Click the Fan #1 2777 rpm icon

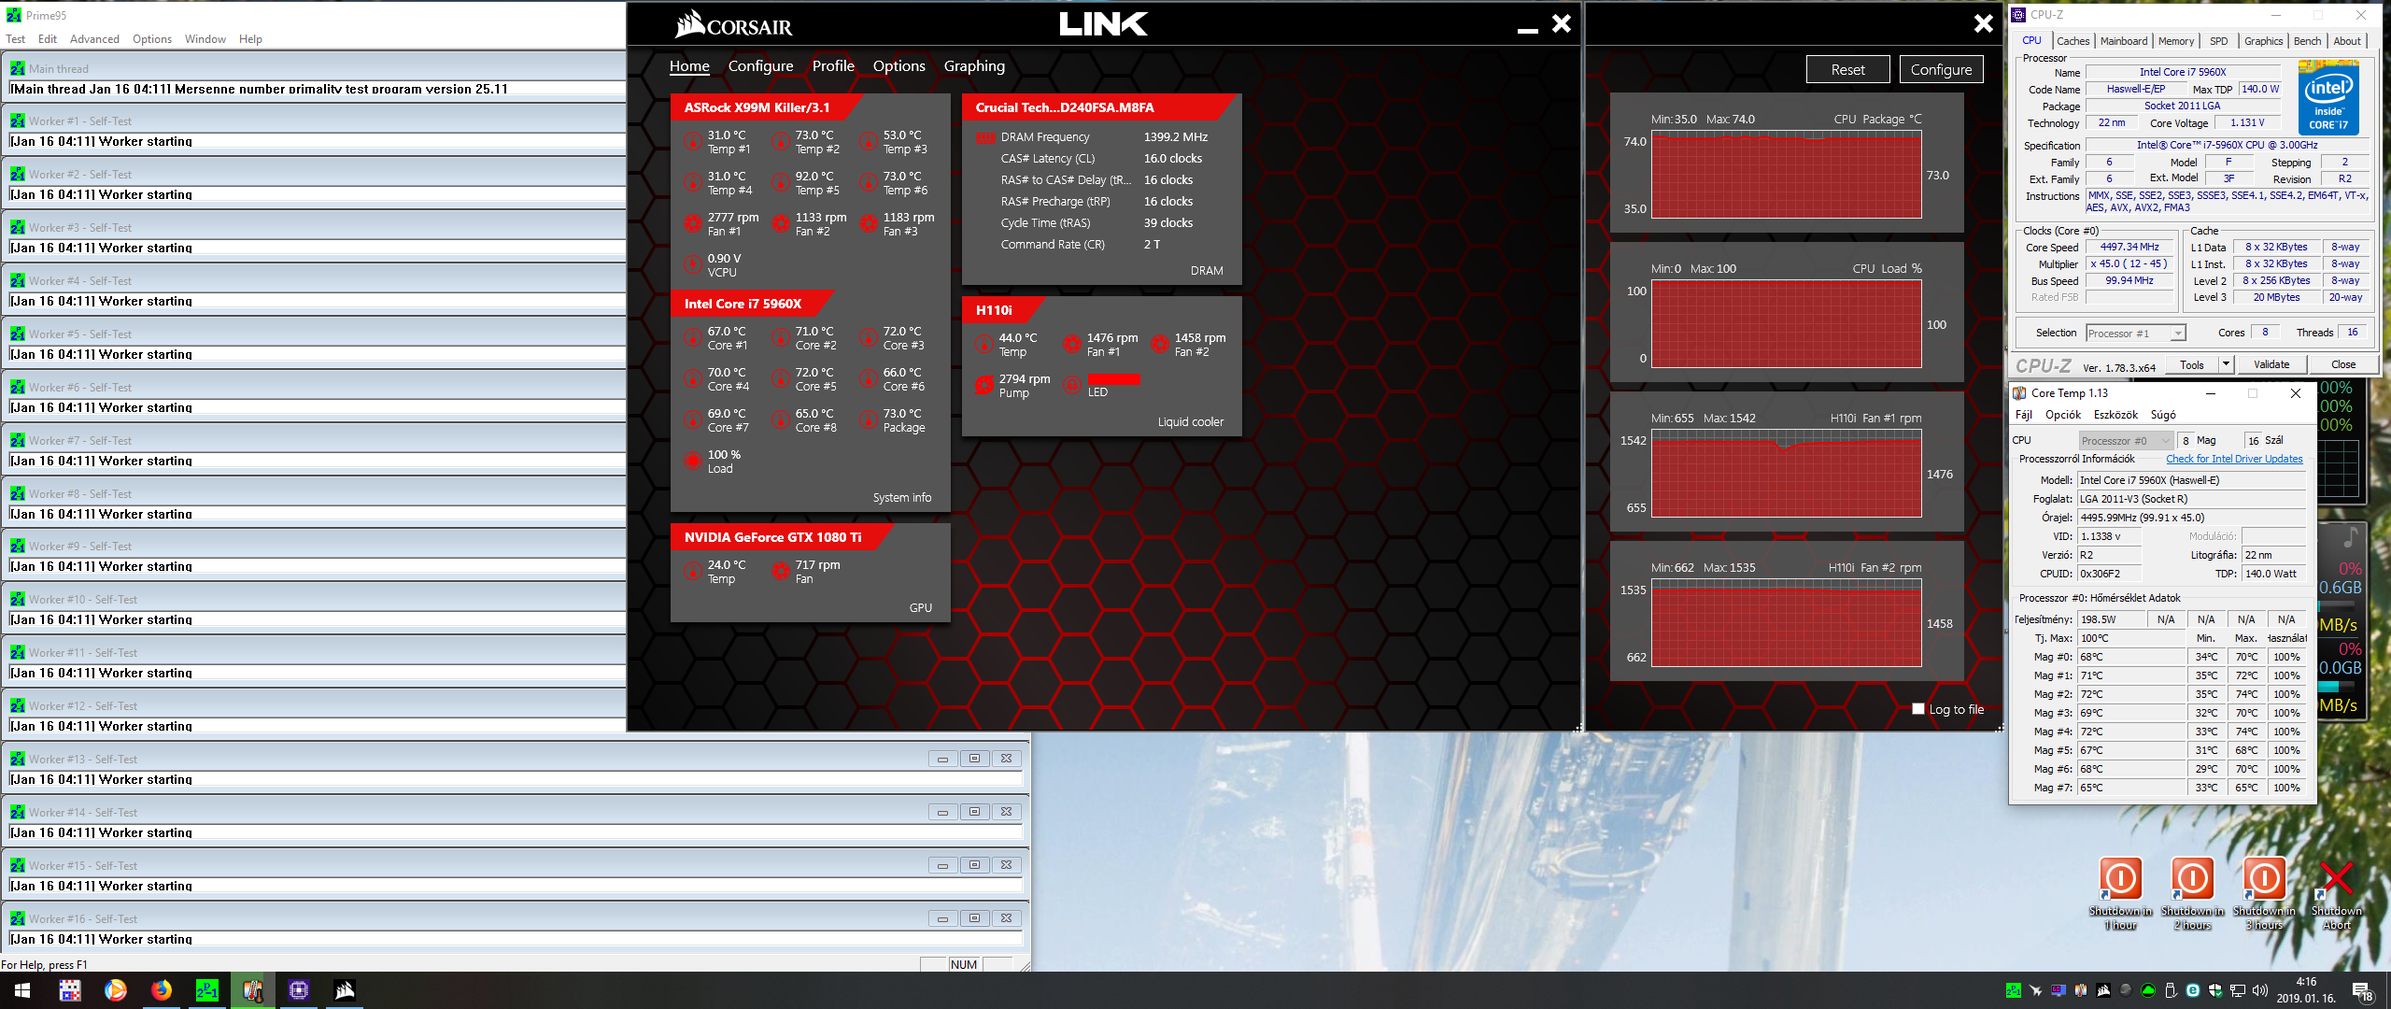pyautogui.click(x=692, y=224)
